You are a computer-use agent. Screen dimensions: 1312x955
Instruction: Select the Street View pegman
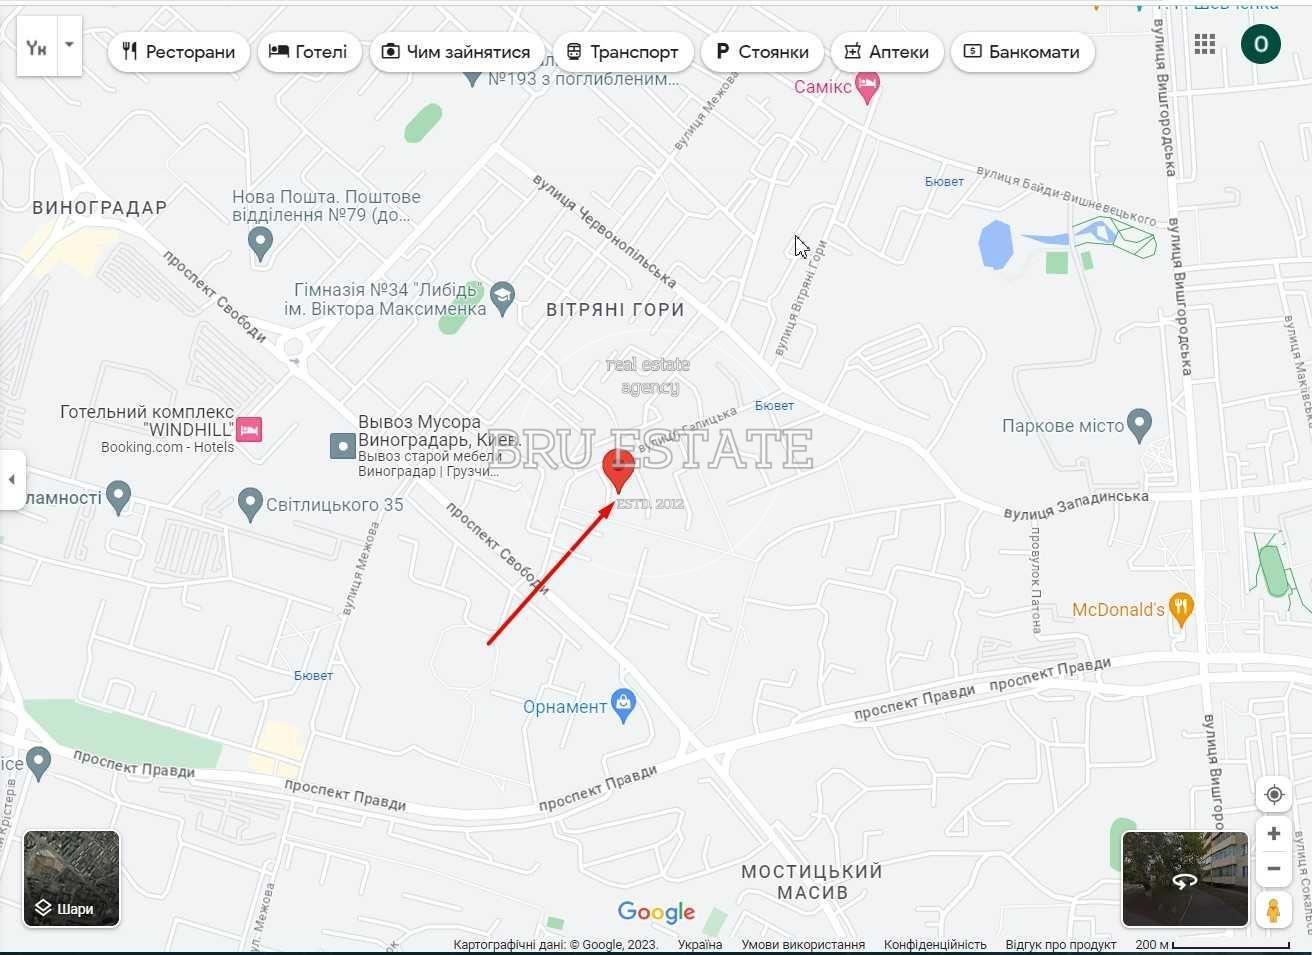[x=1273, y=910]
